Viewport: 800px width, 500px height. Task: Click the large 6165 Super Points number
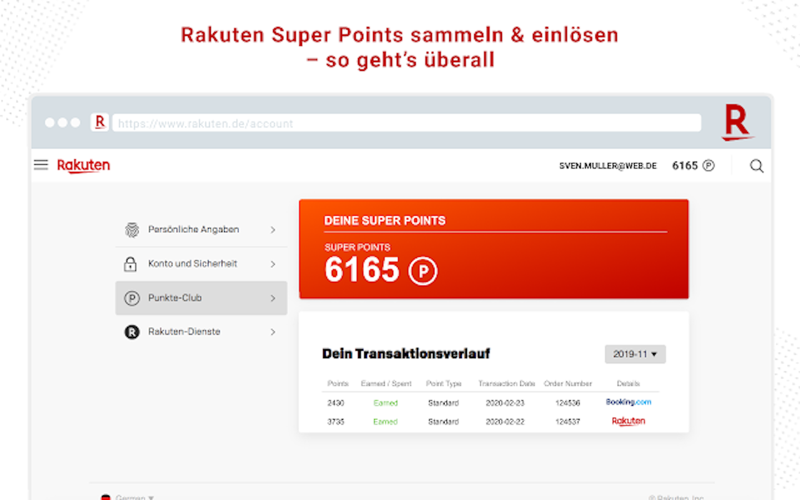362,270
